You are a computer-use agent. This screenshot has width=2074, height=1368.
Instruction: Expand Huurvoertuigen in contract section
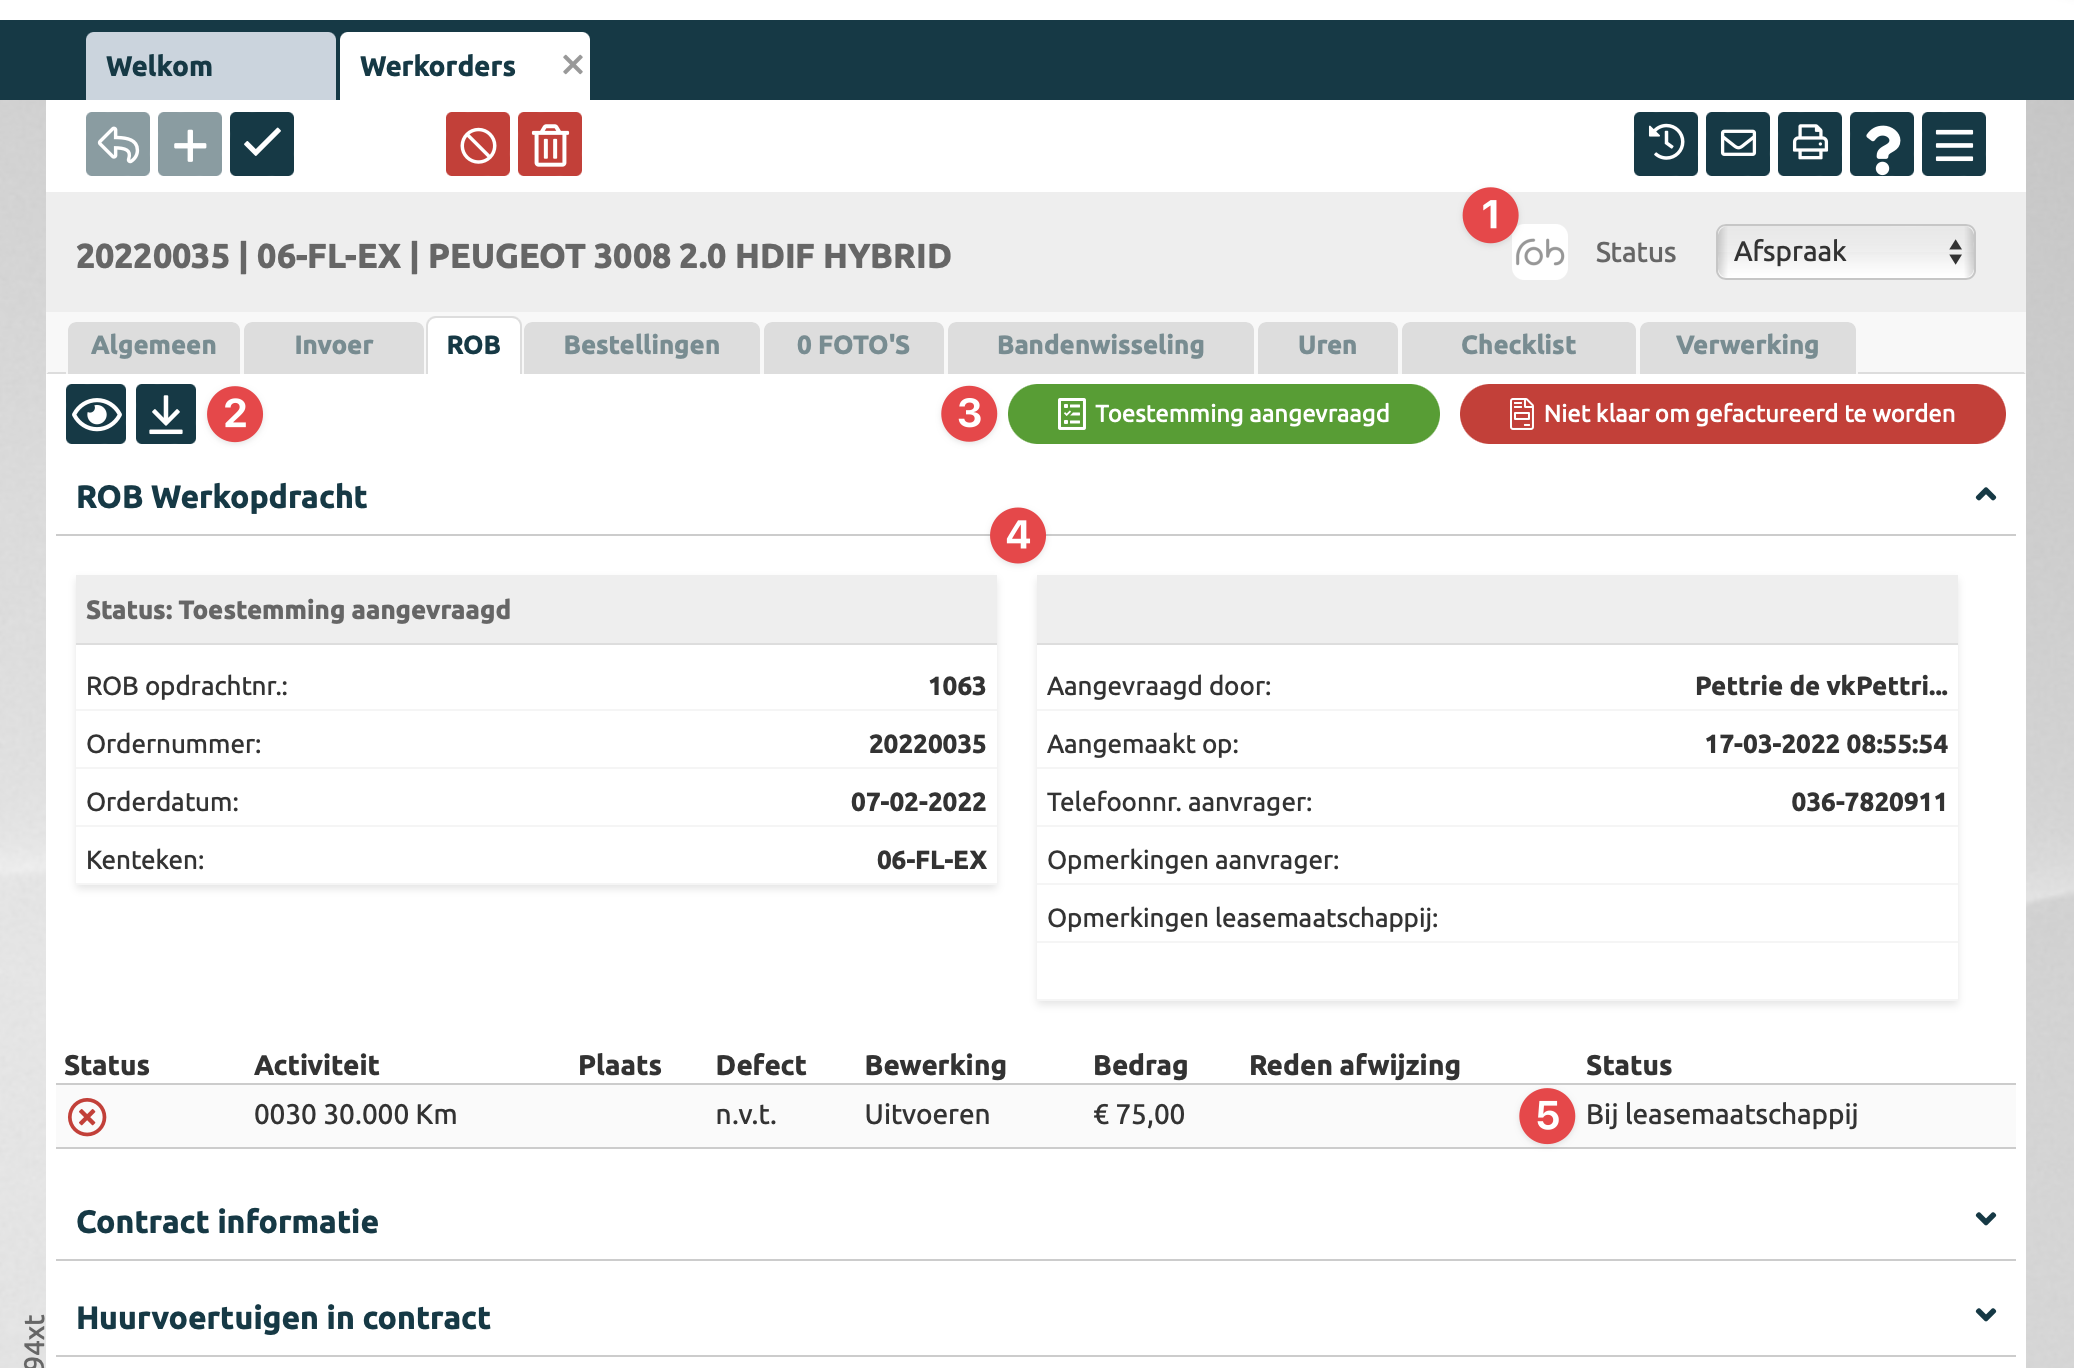1986,1316
